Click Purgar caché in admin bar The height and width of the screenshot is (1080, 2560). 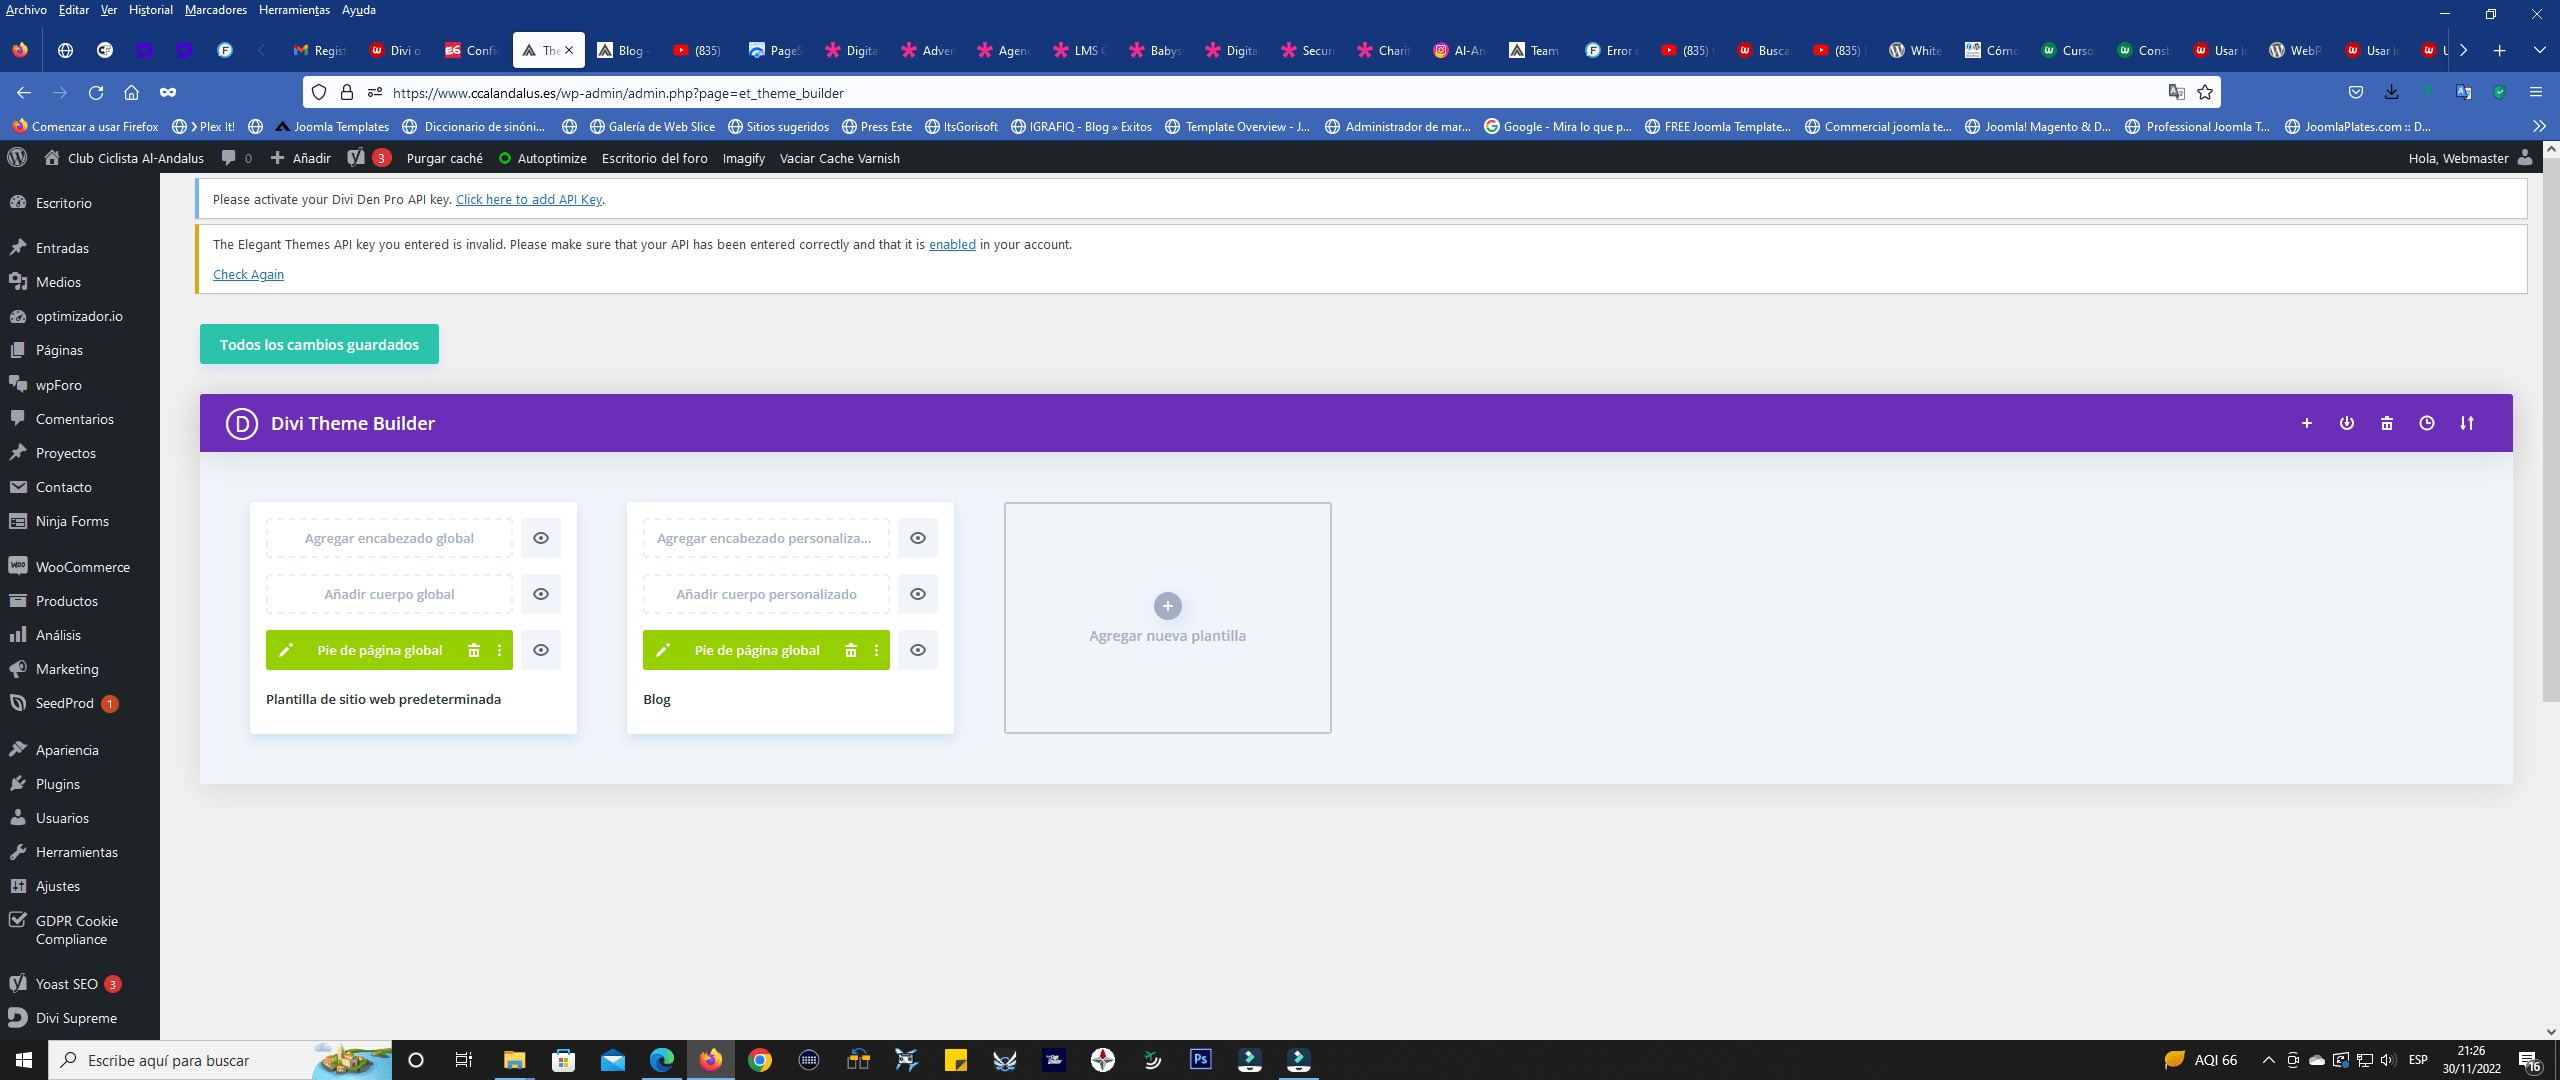point(444,158)
